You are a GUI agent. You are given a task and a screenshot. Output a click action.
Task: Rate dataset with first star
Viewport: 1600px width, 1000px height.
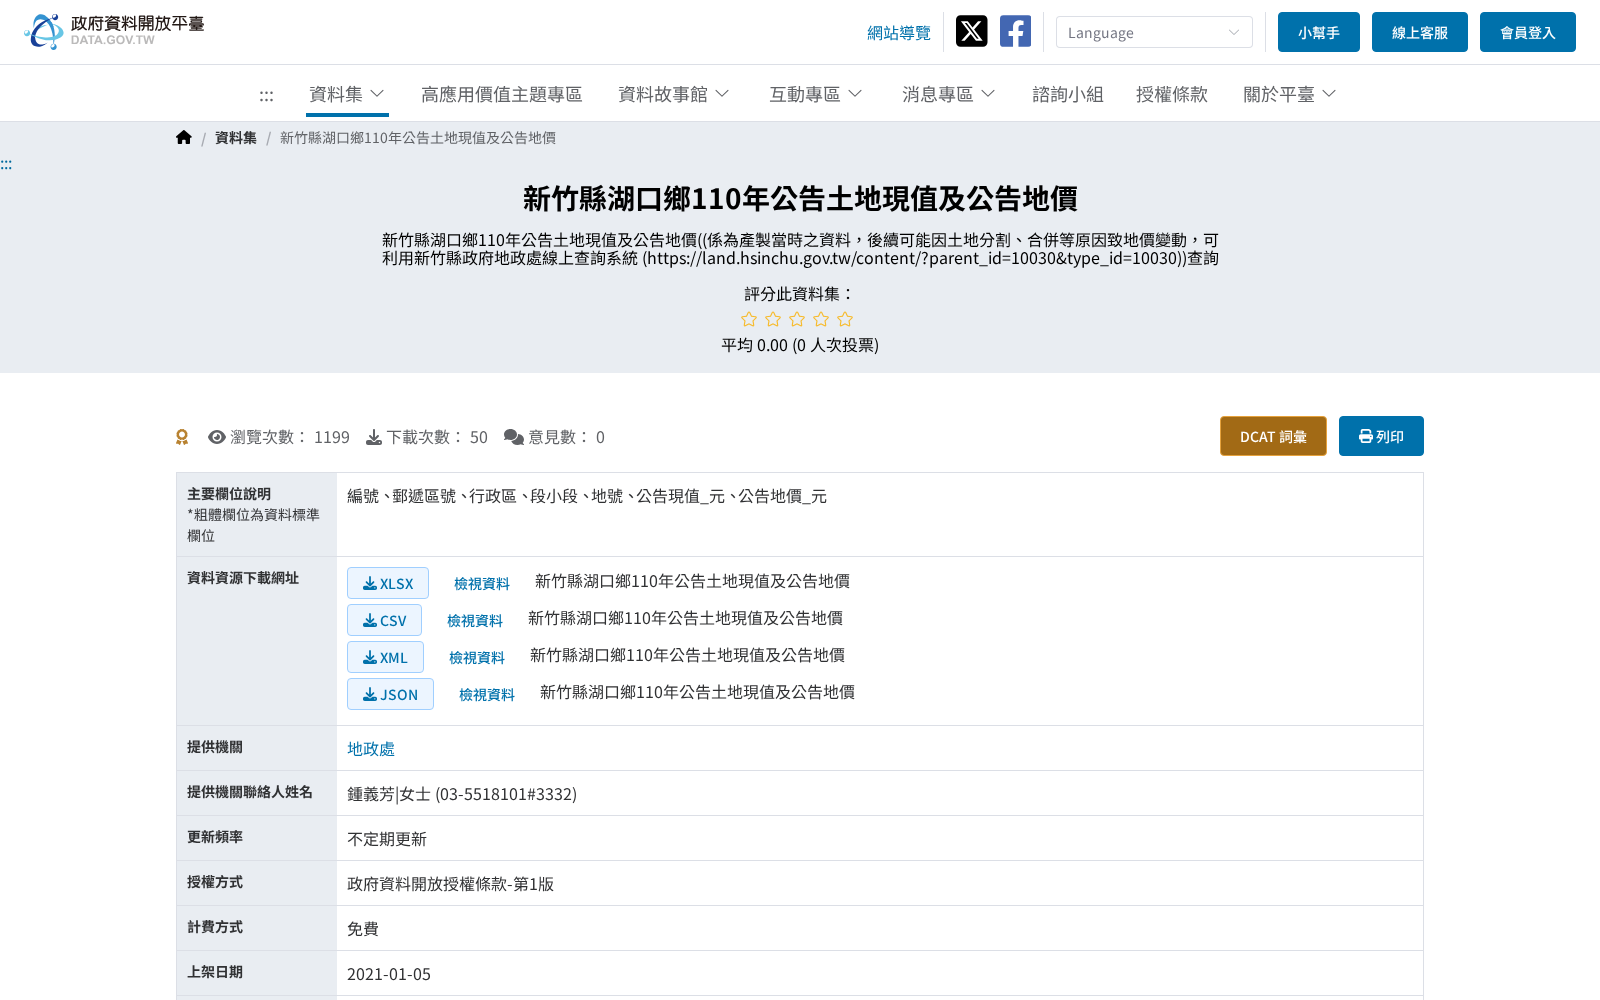(749, 319)
